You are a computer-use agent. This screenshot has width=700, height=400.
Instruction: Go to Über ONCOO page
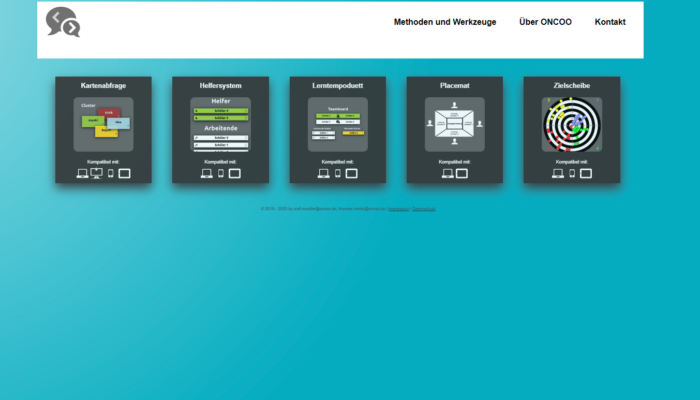(545, 22)
